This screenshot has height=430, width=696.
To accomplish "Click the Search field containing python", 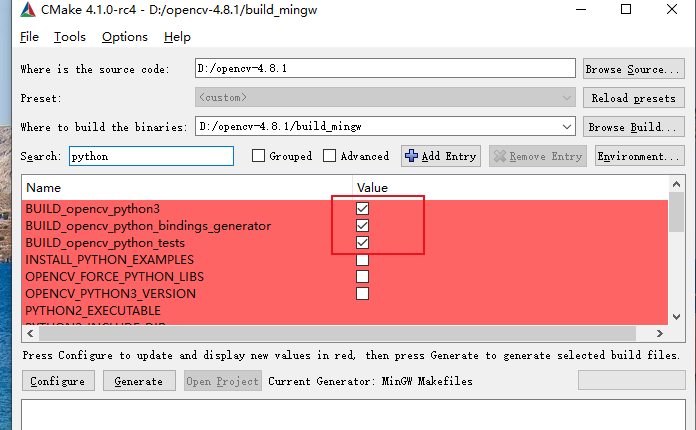I will (151, 156).
